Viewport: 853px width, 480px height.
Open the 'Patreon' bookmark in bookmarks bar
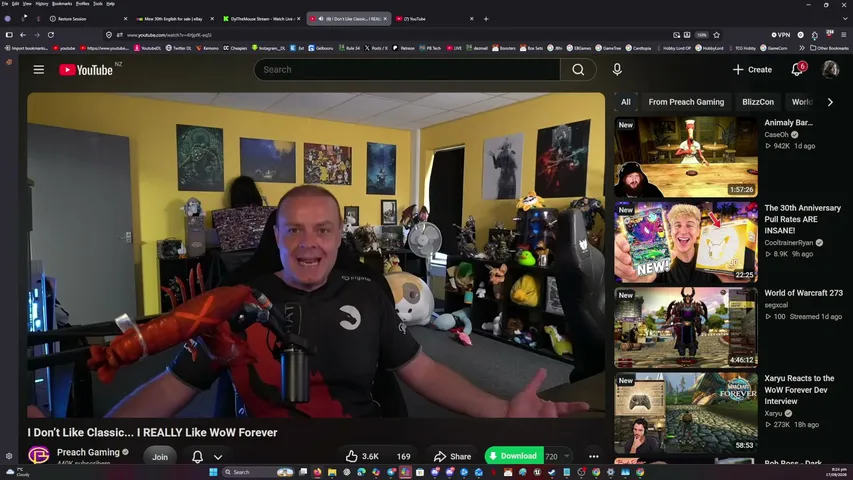click(x=404, y=48)
